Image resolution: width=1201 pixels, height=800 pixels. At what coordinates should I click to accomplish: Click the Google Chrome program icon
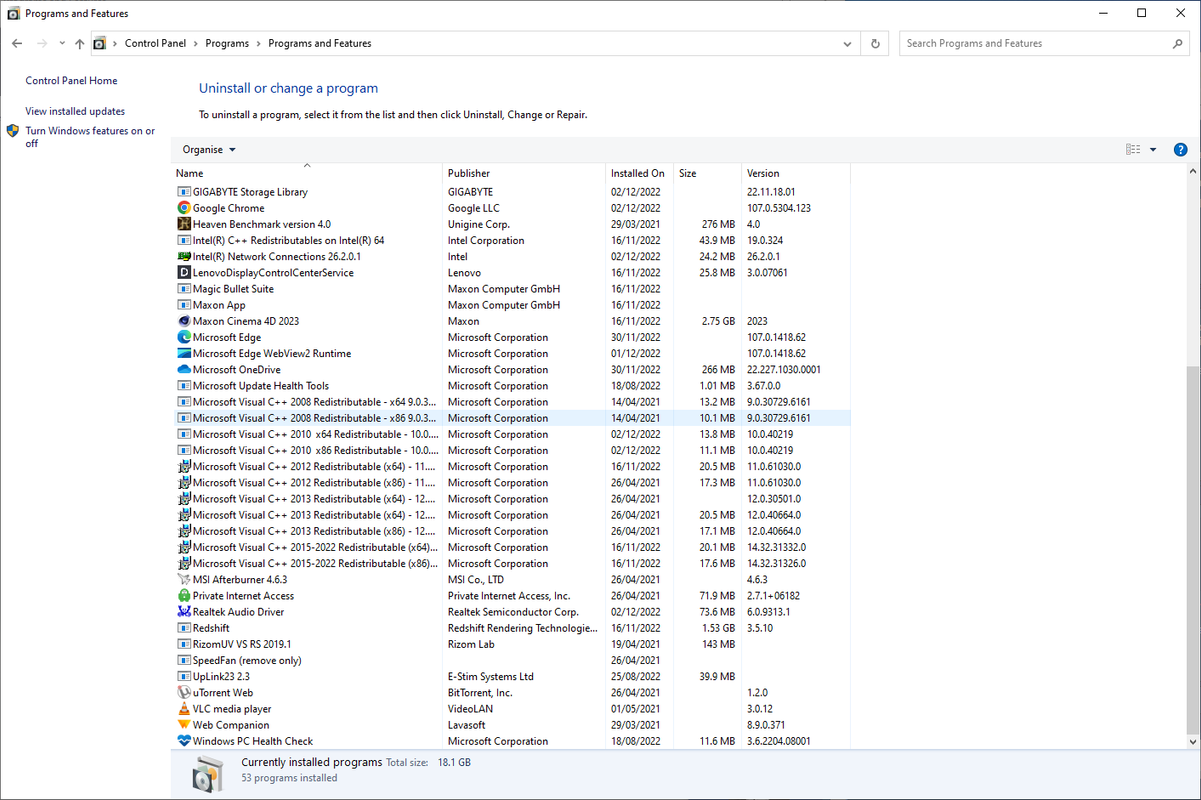[x=184, y=208]
